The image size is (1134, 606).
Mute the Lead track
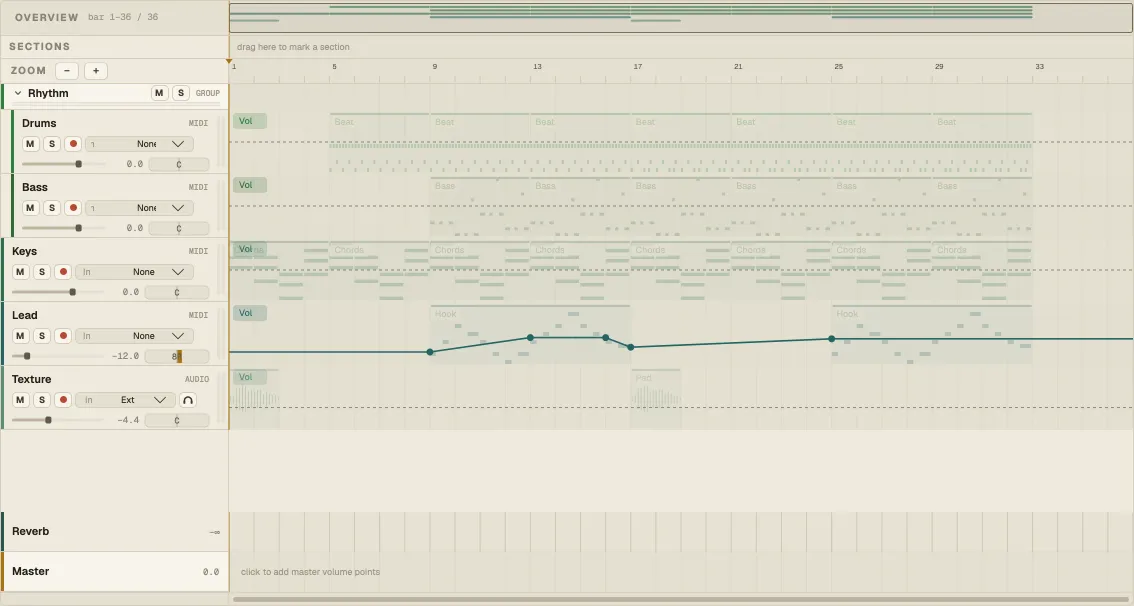20,336
